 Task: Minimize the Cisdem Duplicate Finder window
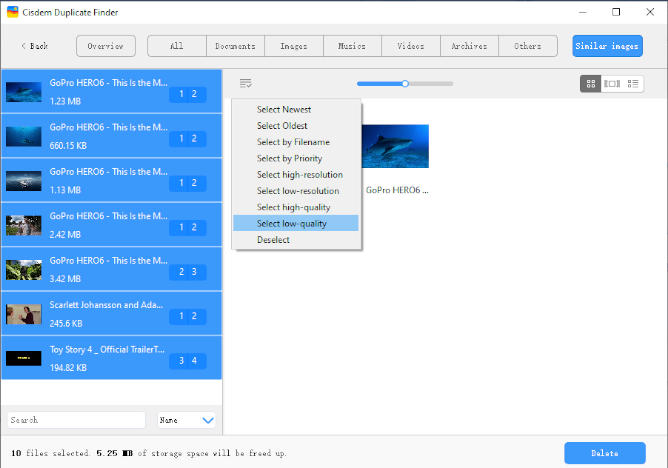[x=583, y=12]
